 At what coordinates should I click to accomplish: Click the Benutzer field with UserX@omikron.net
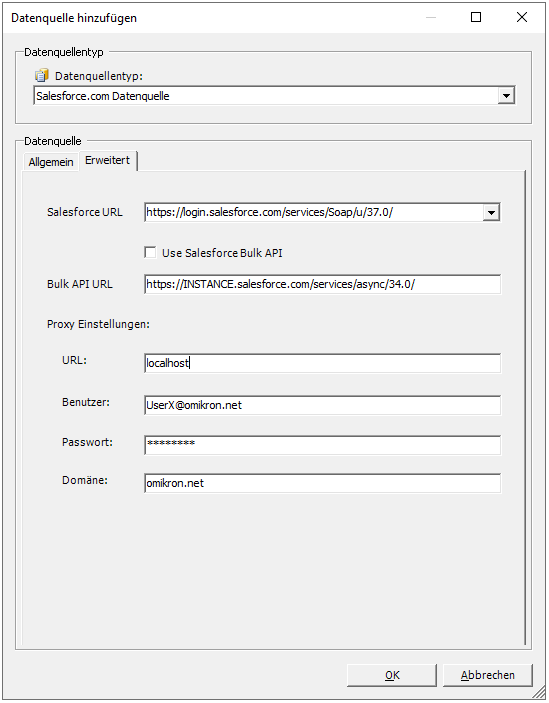pos(322,405)
